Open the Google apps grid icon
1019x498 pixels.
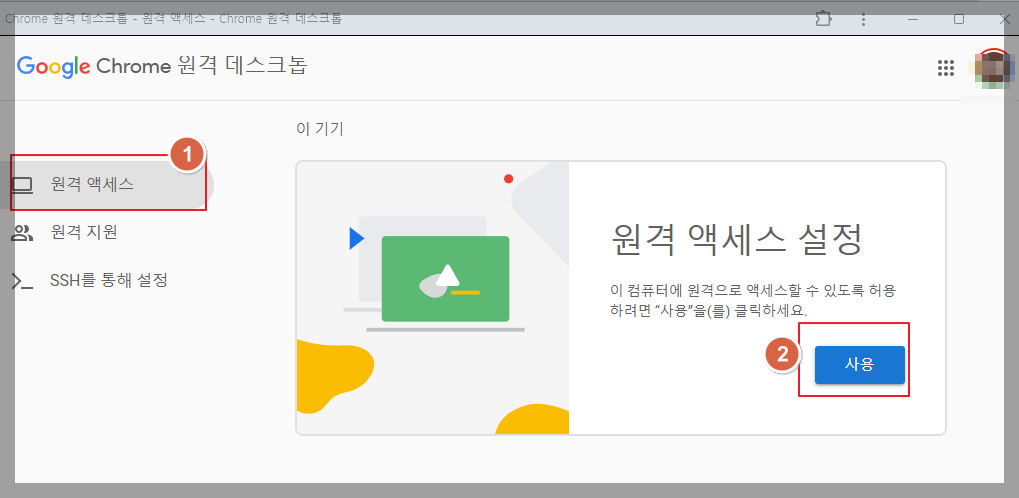click(x=946, y=68)
